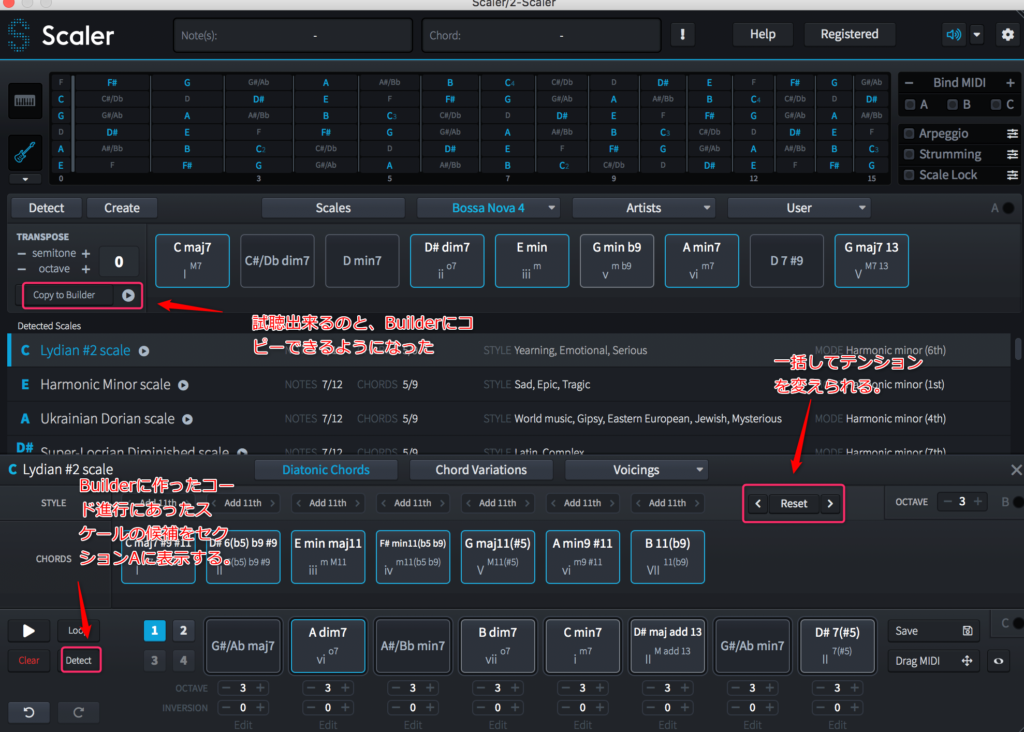The height and width of the screenshot is (732, 1024).
Task: Enable the Arpeggio checkbox
Action: tap(908, 134)
